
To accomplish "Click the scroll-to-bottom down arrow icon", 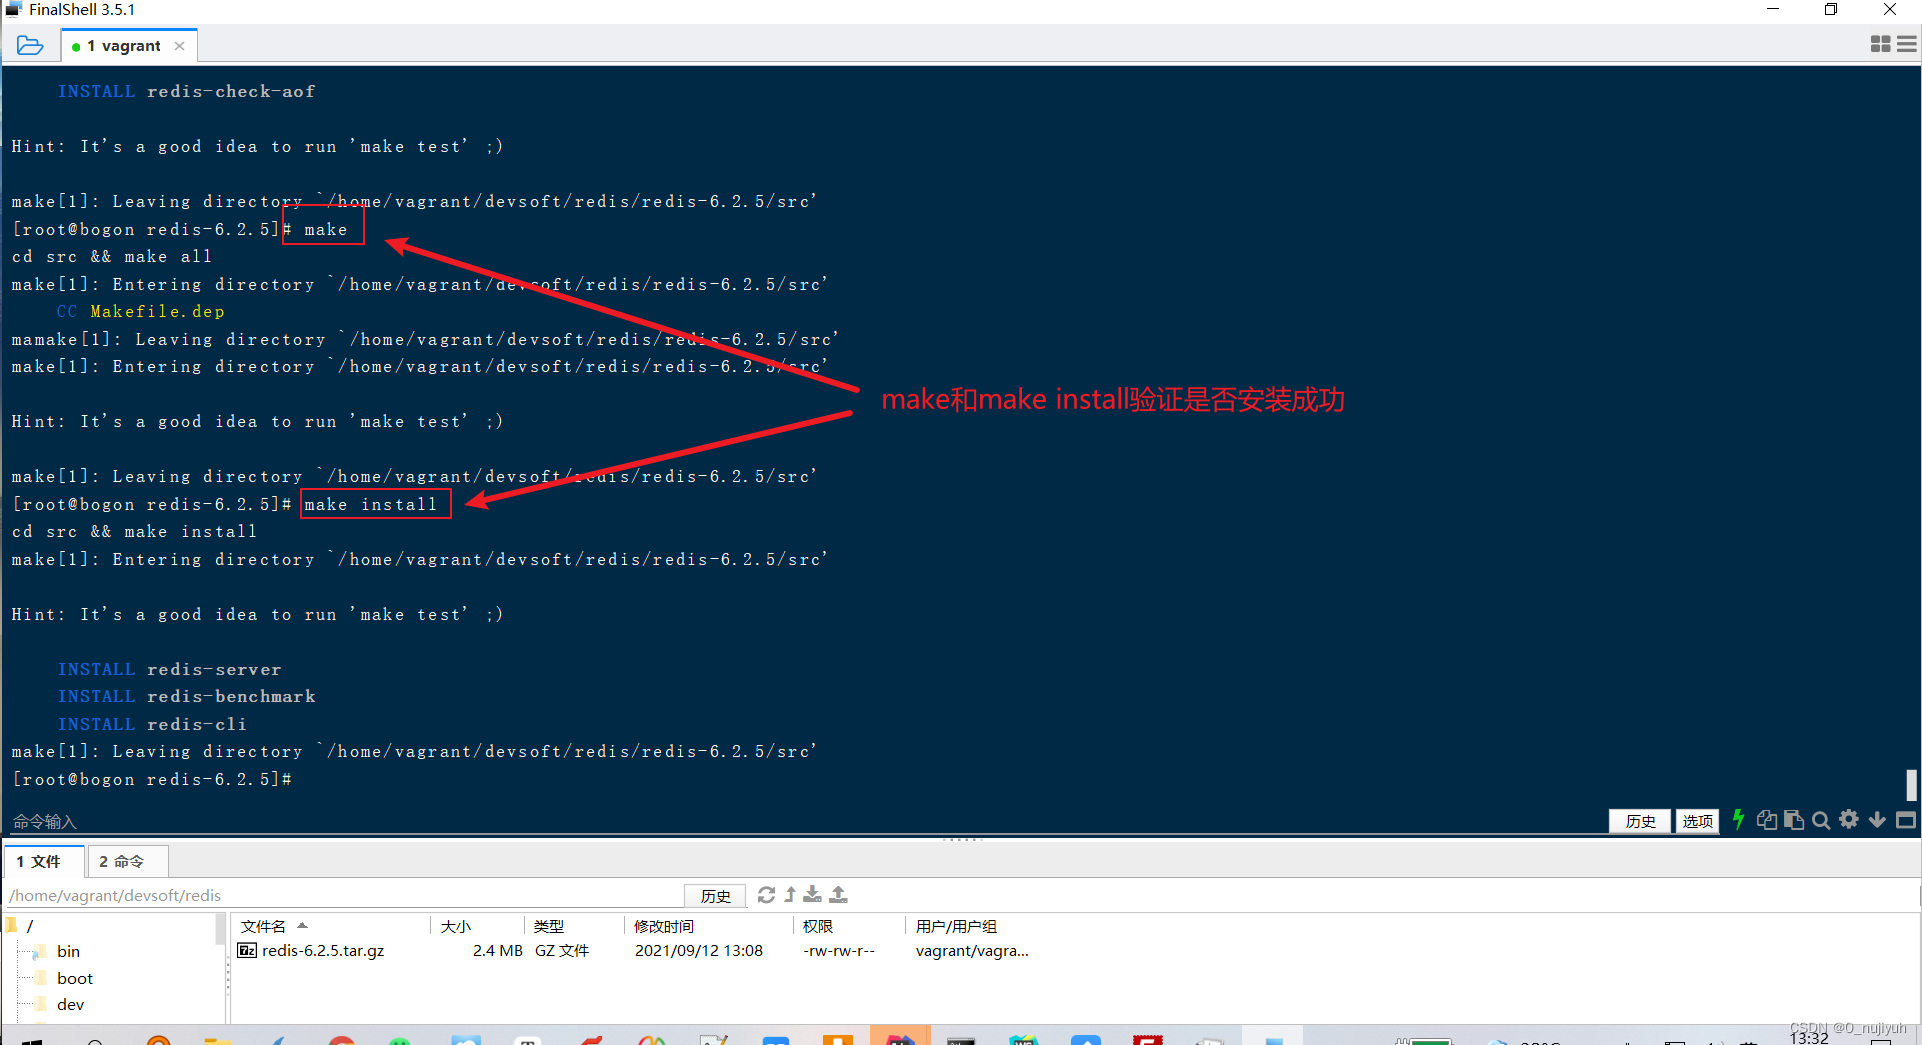I will pos(1877,820).
